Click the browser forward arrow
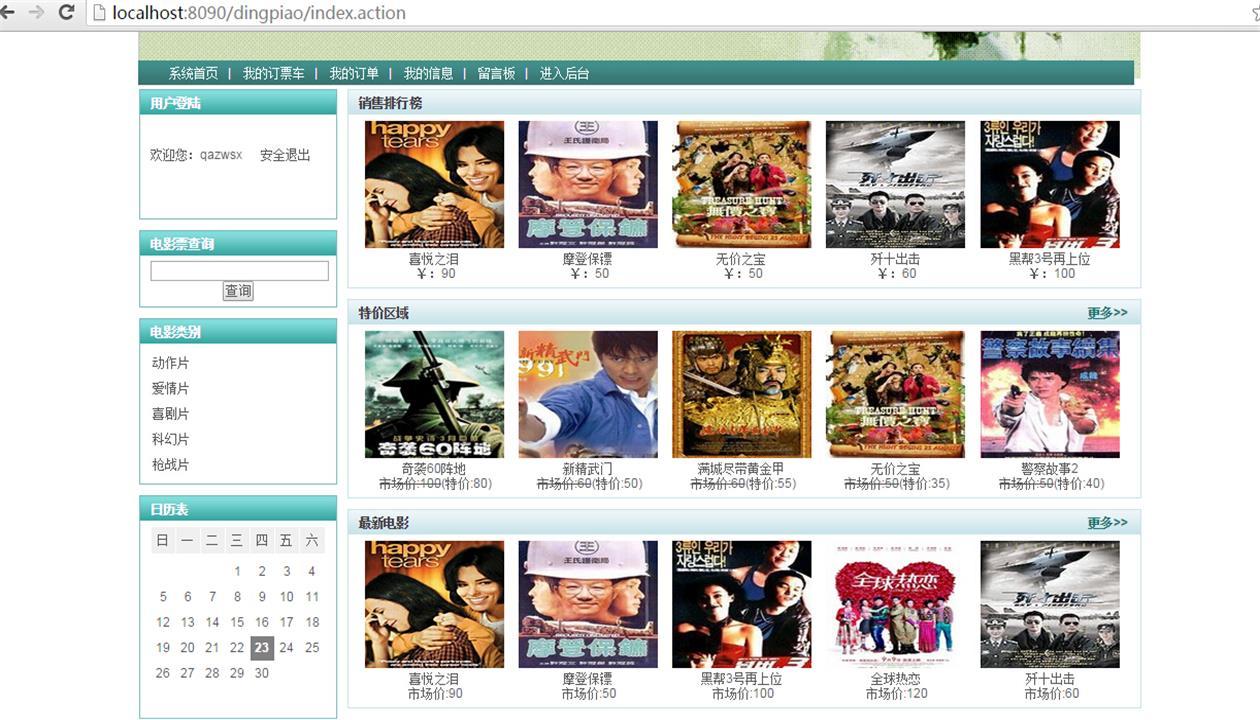Viewport: 1260px width, 720px height. click(x=36, y=12)
